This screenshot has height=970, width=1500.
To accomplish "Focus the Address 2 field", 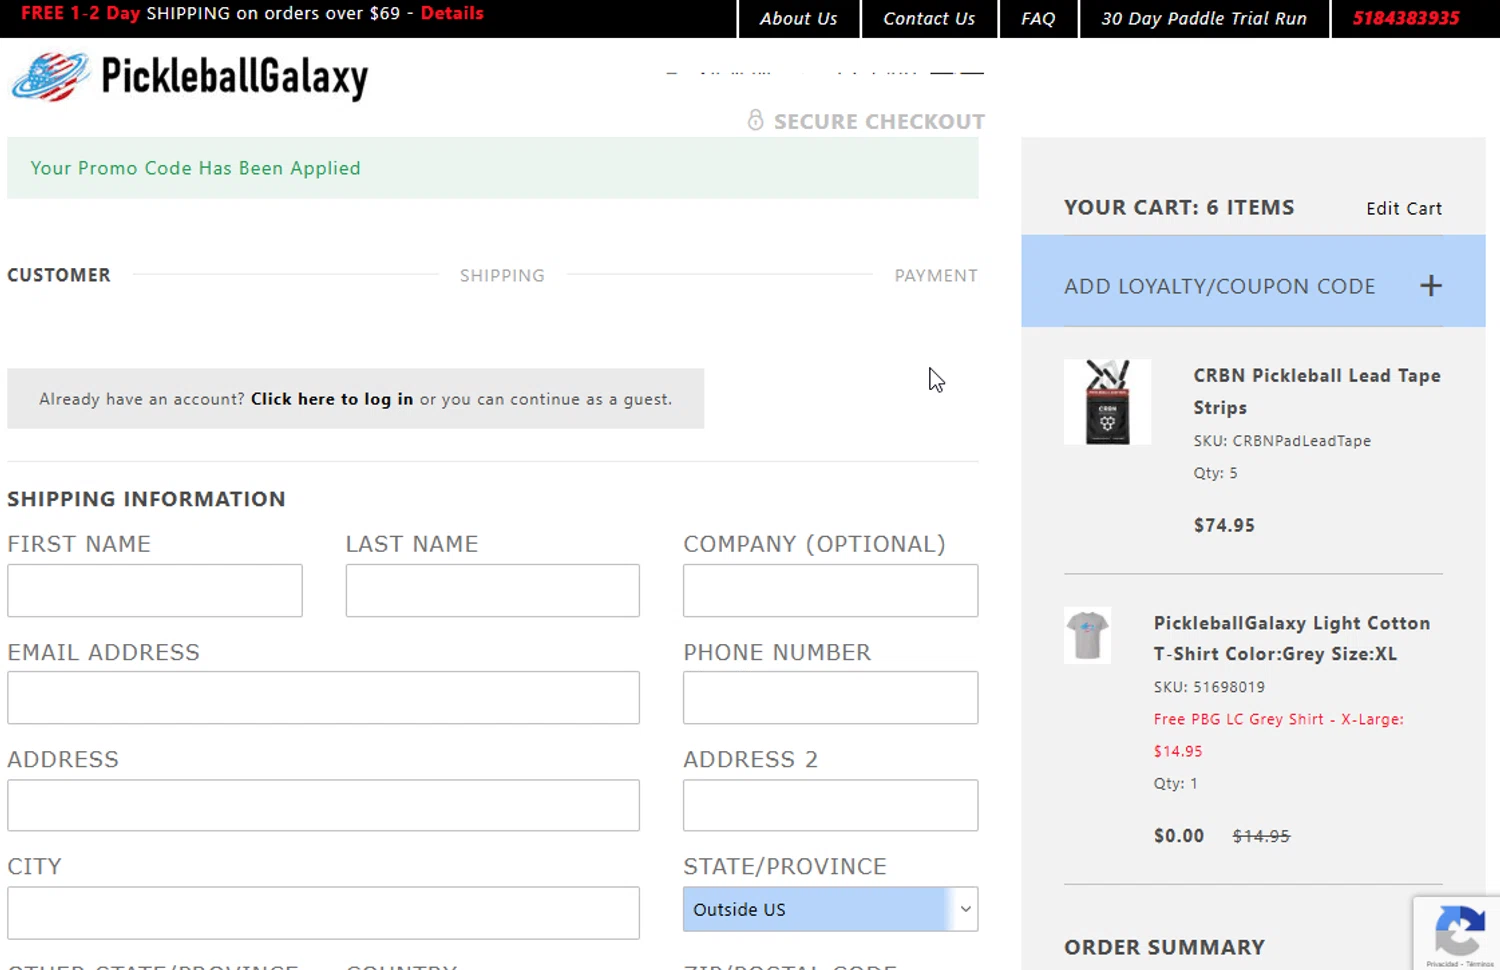I will [830, 805].
